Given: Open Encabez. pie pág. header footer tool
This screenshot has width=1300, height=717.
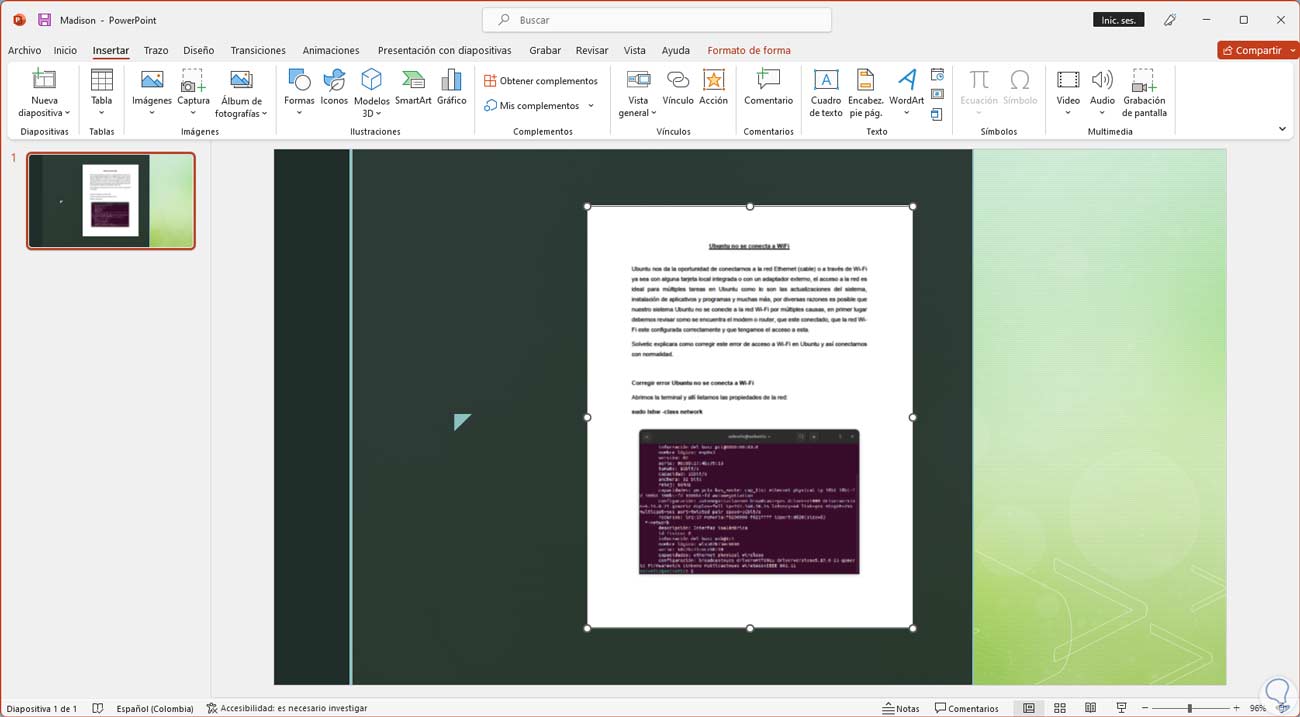Looking at the screenshot, I should (x=866, y=93).
